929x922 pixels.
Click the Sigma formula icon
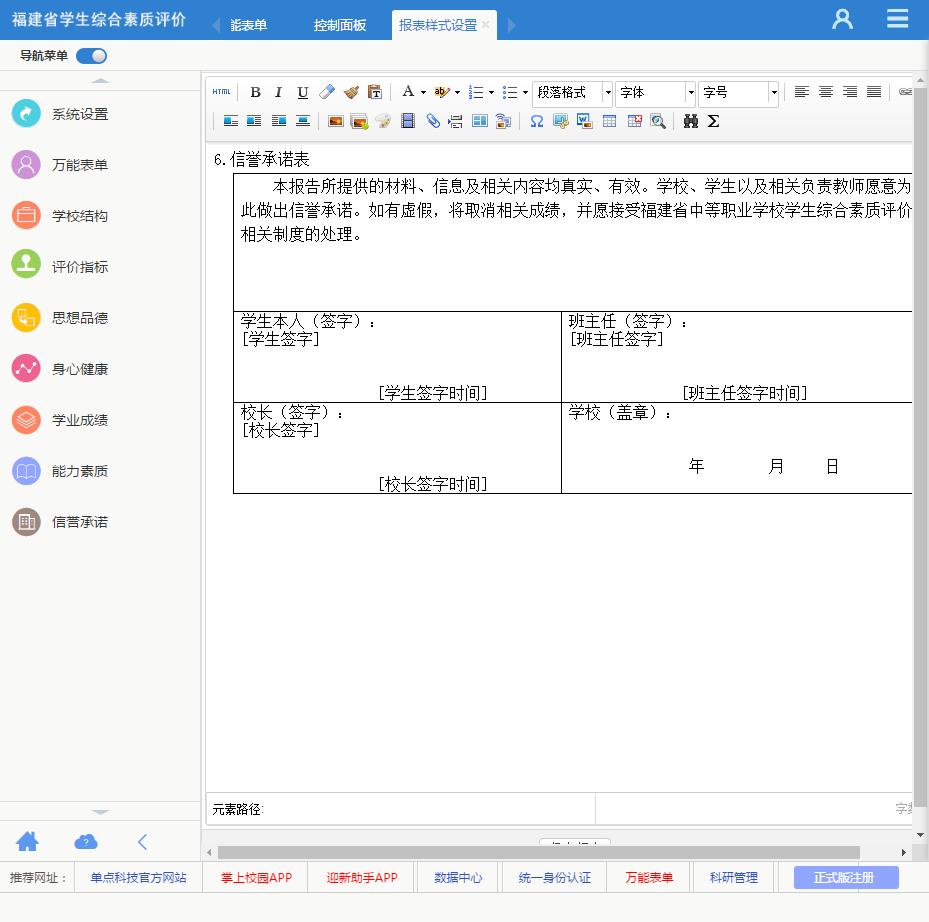(x=713, y=121)
